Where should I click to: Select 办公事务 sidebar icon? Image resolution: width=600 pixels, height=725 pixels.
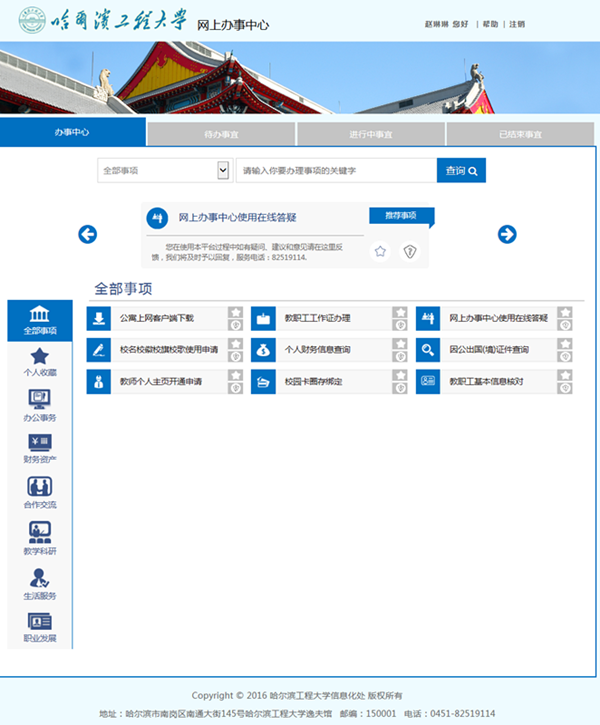(x=40, y=400)
